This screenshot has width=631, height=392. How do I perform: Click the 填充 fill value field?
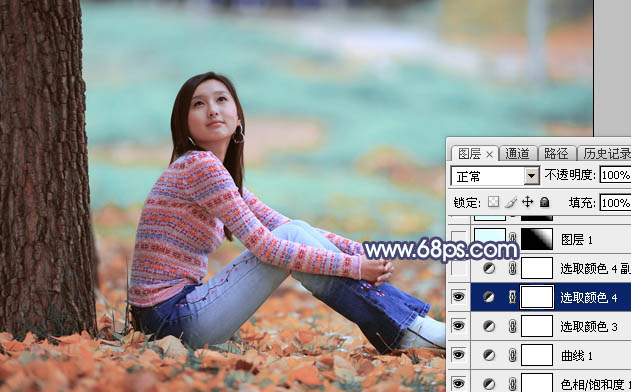(x=615, y=202)
